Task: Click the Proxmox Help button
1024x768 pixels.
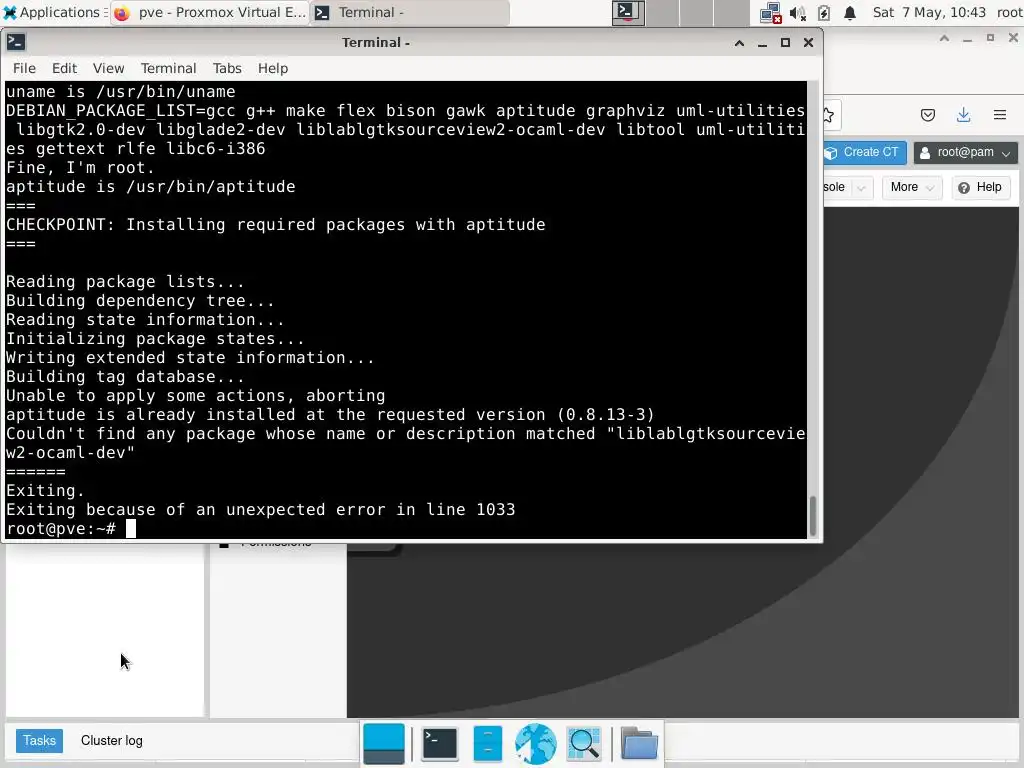Action: (x=980, y=187)
